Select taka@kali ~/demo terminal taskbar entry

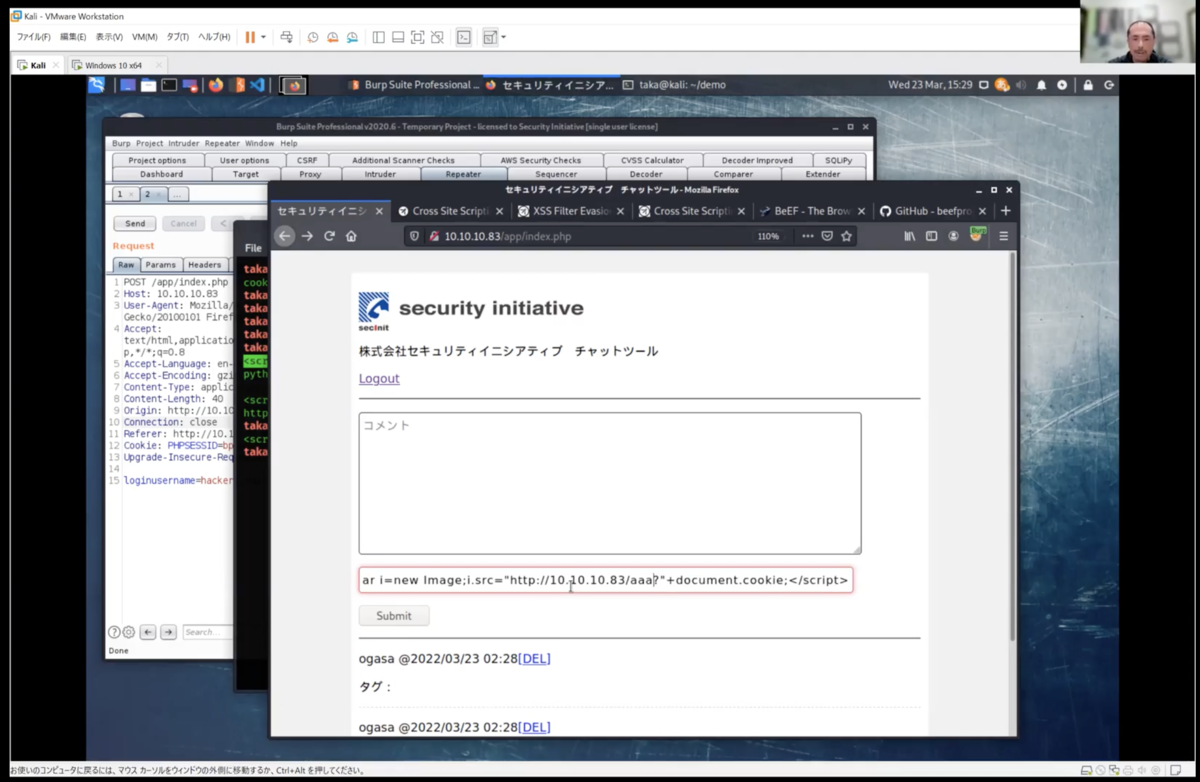[x=674, y=85]
